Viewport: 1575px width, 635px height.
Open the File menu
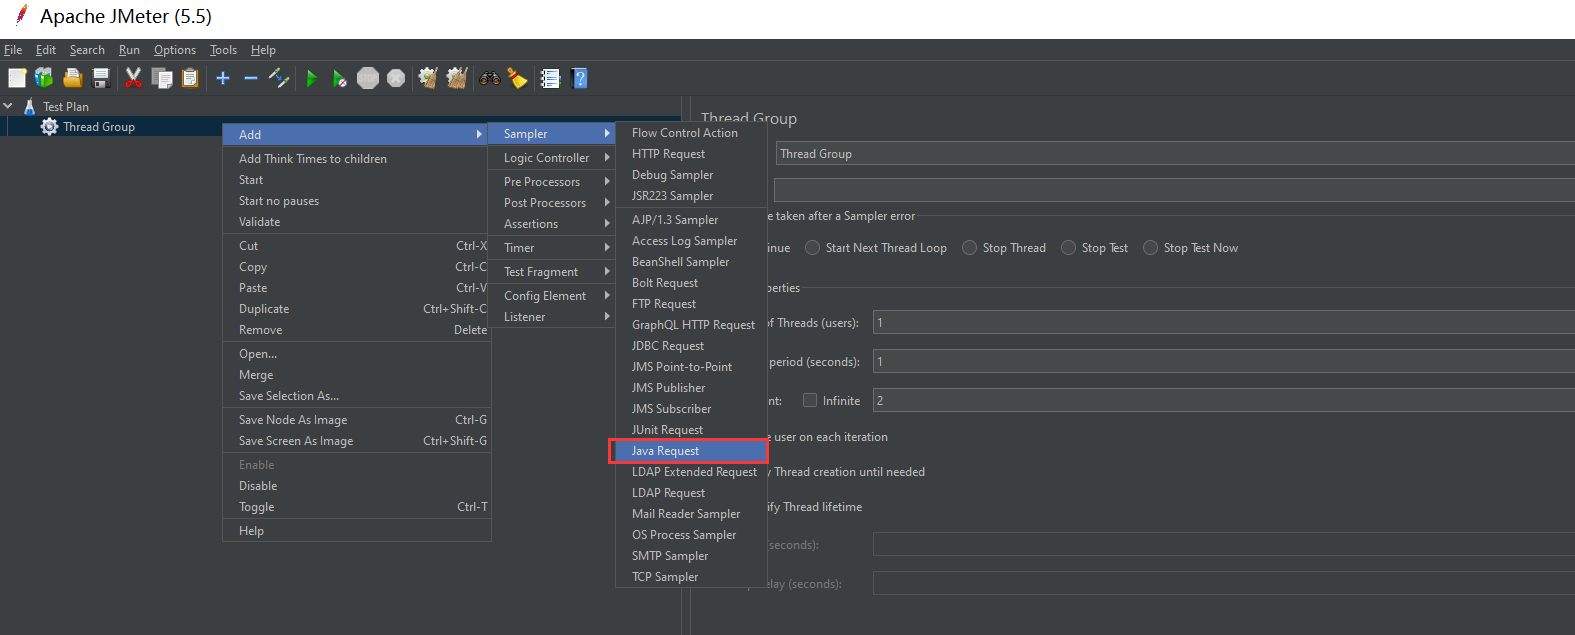[13, 50]
